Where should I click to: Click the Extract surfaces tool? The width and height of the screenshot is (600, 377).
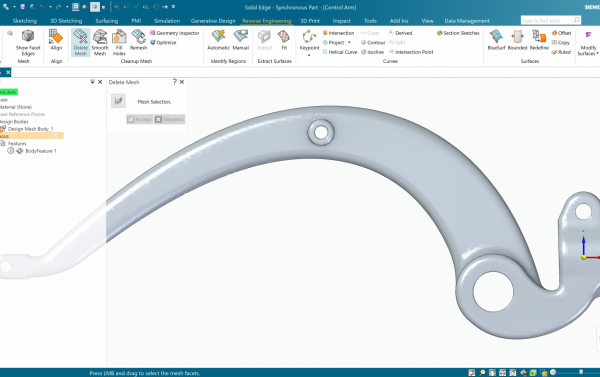(x=265, y=40)
